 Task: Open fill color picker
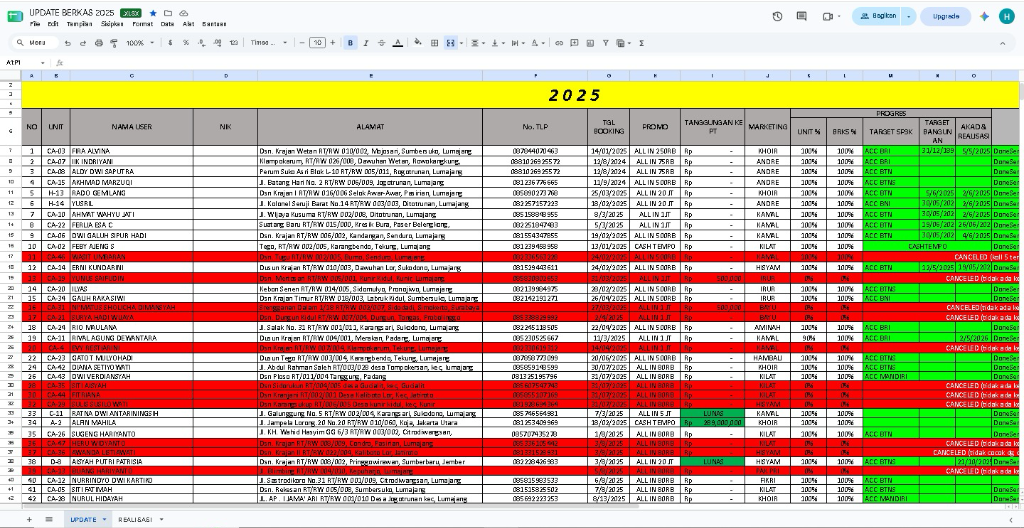coord(418,43)
